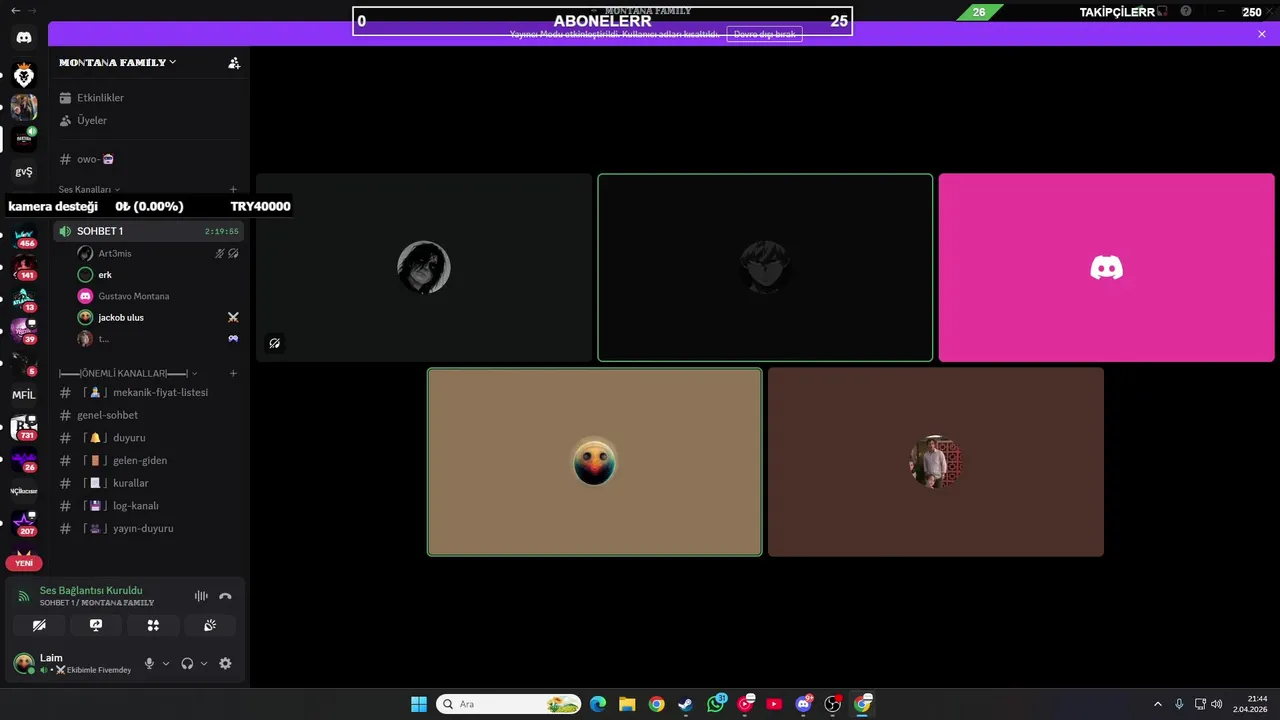This screenshot has width=1280, height=720.
Task: Open headphone output options chevron
Action: click(204, 663)
